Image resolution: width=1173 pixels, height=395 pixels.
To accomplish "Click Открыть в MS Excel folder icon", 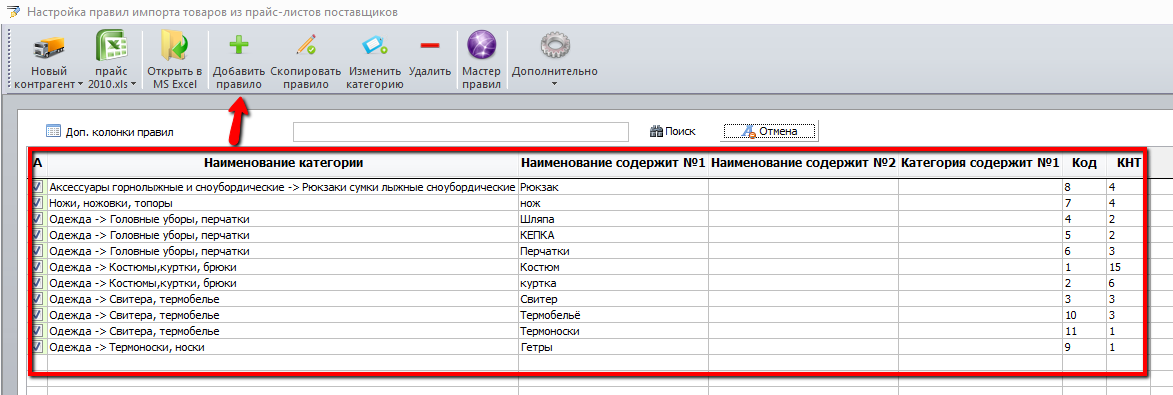I will click(x=174, y=46).
